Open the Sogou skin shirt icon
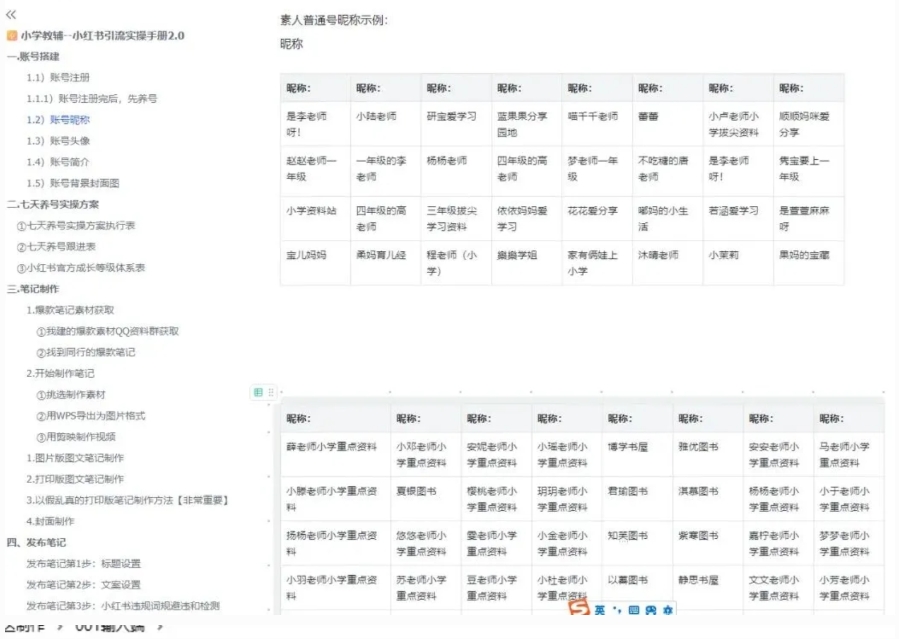The width and height of the screenshot is (899, 639). [651, 609]
